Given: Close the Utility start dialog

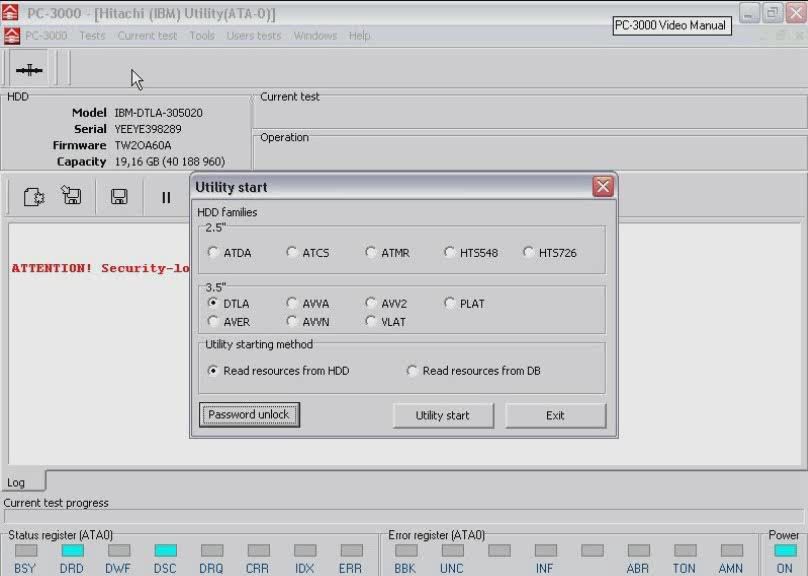Looking at the screenshot, I should (x=603, y=186).
